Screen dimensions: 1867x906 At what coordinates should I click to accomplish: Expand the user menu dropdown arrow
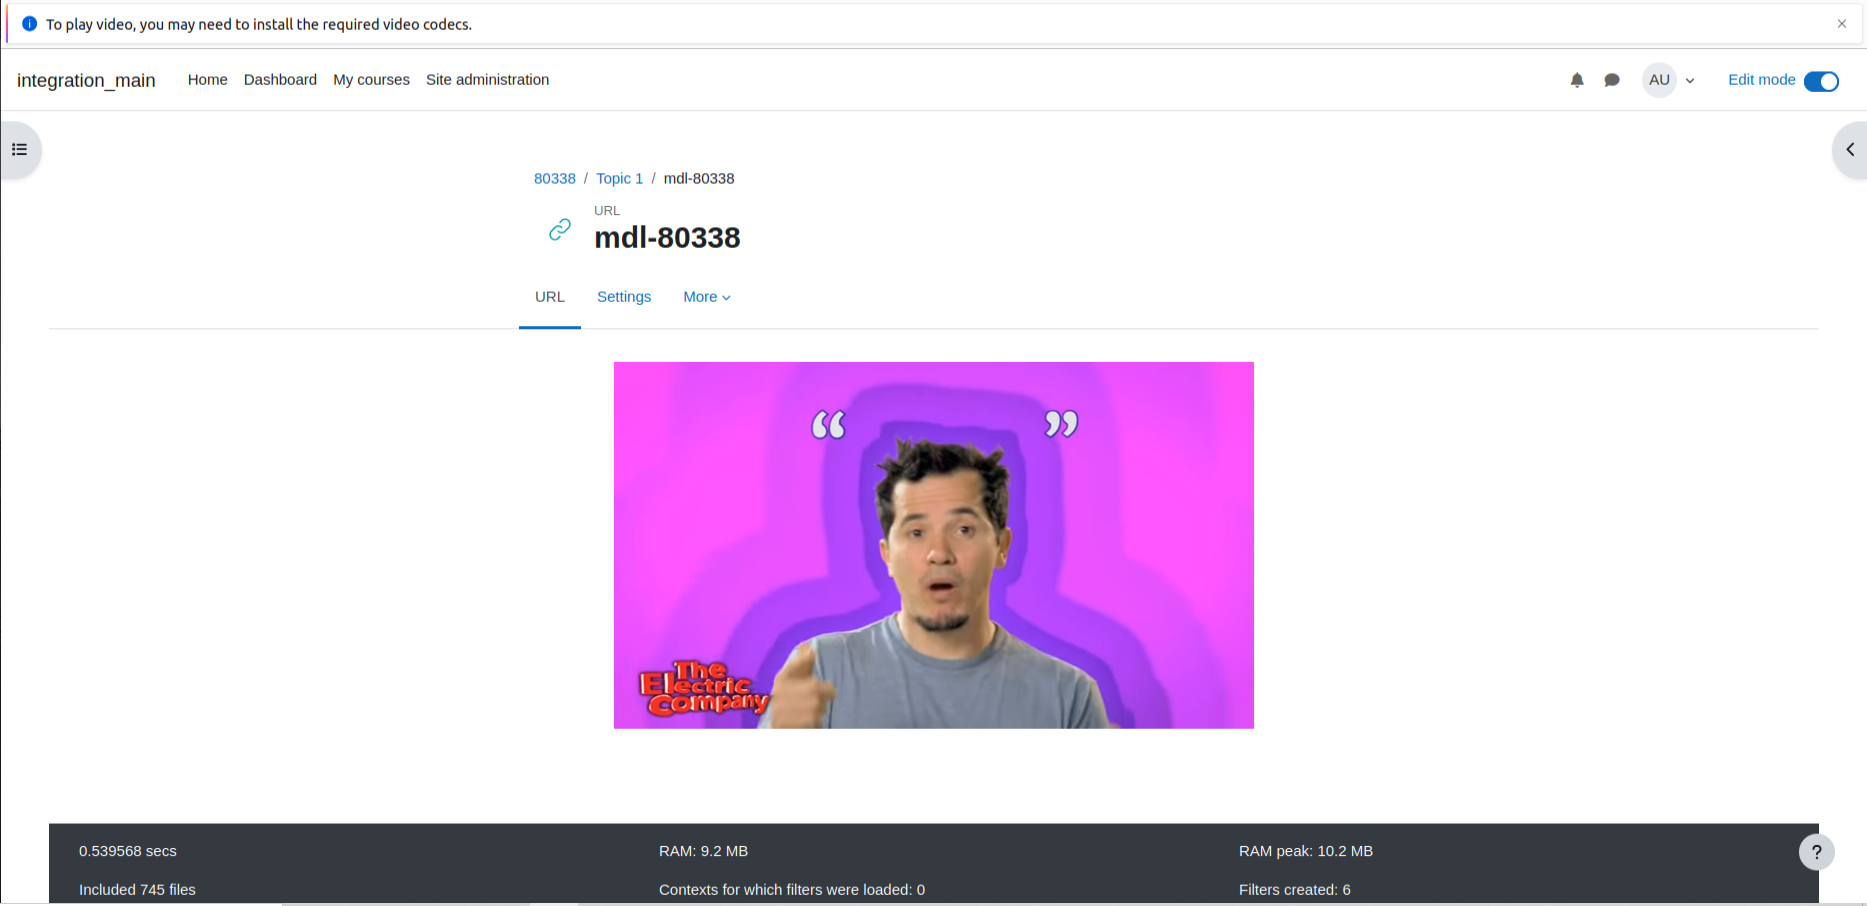1690,81
